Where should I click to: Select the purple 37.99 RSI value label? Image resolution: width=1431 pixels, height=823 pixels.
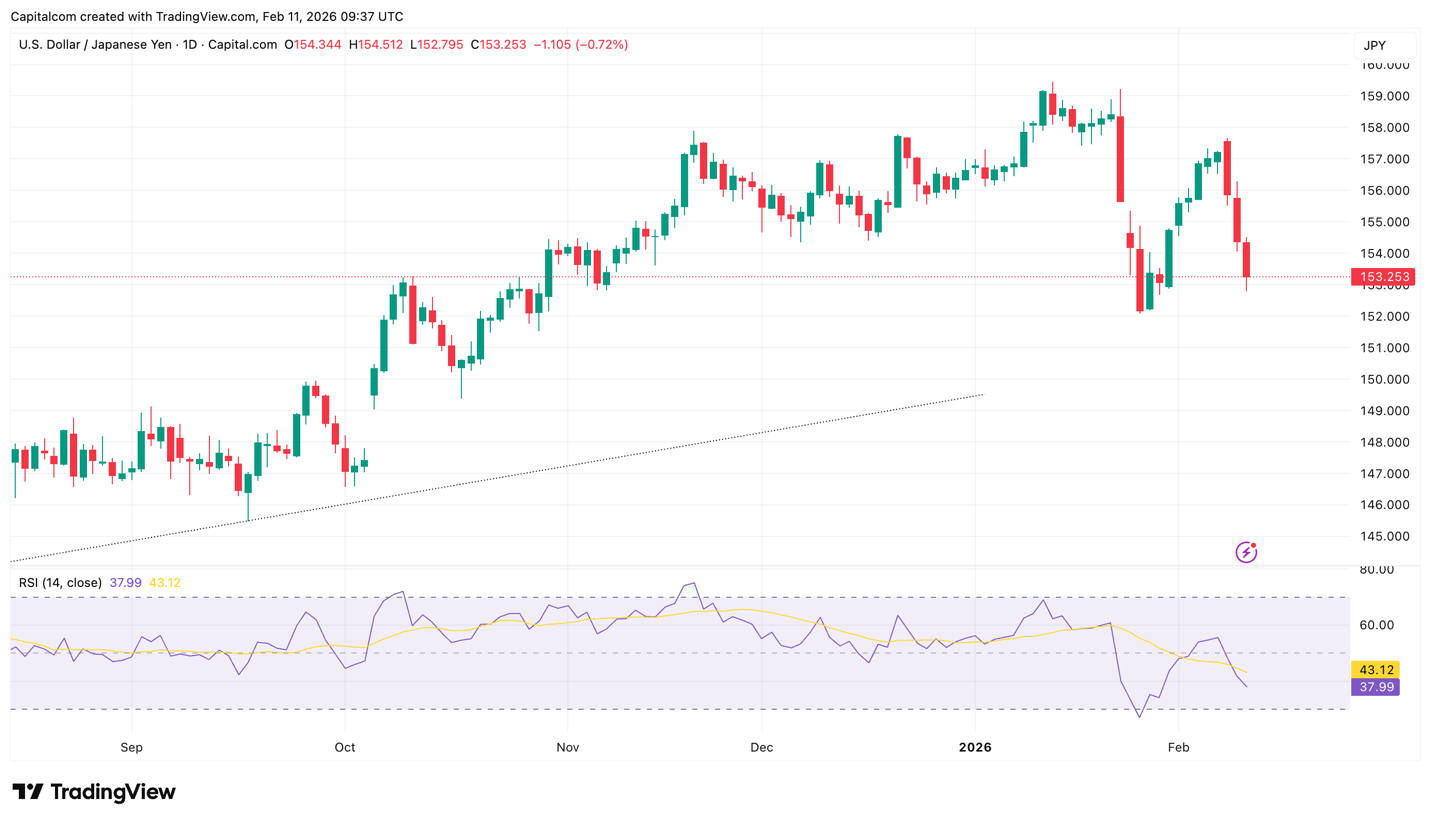click(1374, 686)
